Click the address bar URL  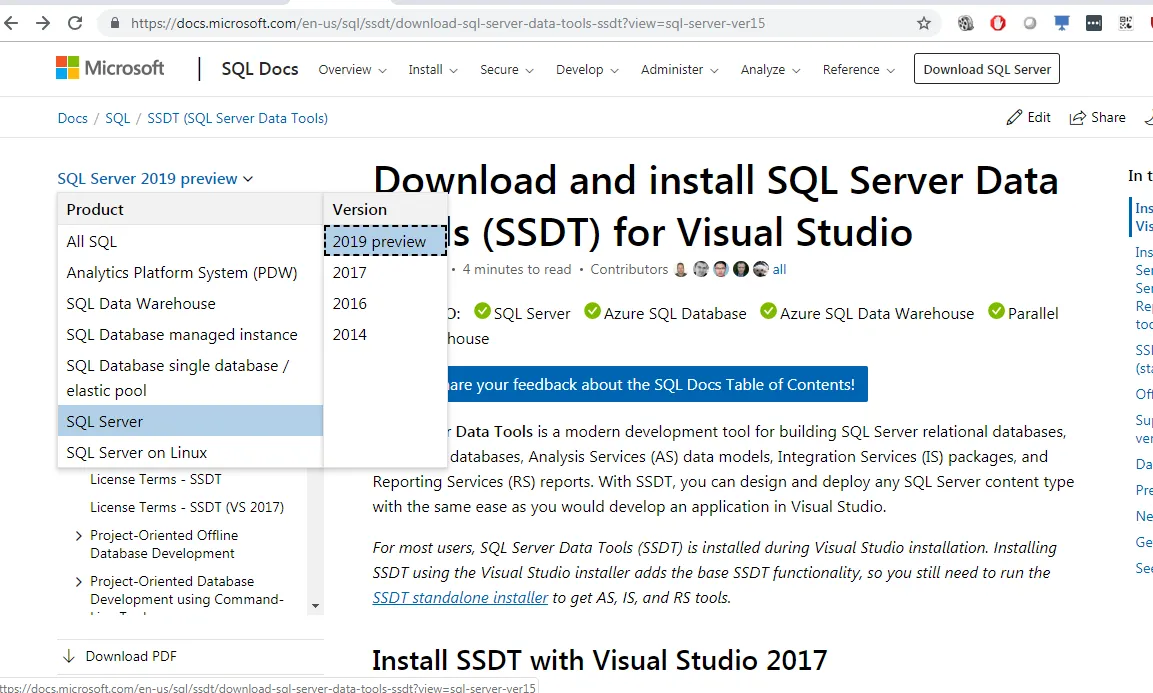(448, 24)
